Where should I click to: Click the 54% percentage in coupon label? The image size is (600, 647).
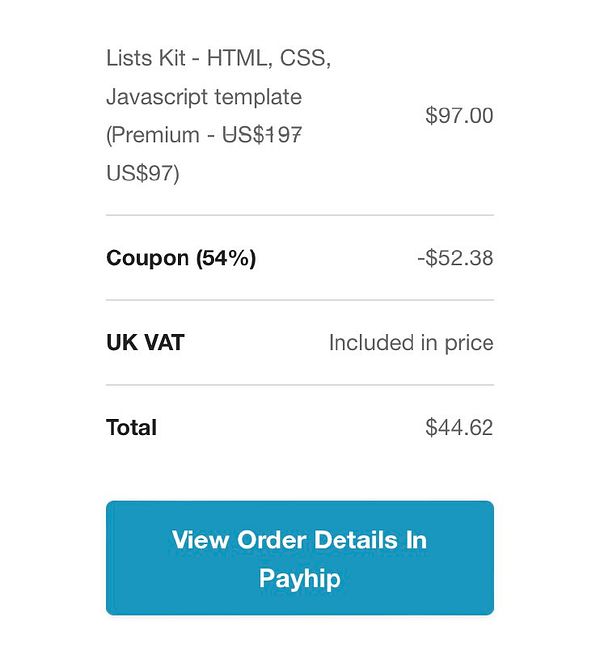pos(225,258)
